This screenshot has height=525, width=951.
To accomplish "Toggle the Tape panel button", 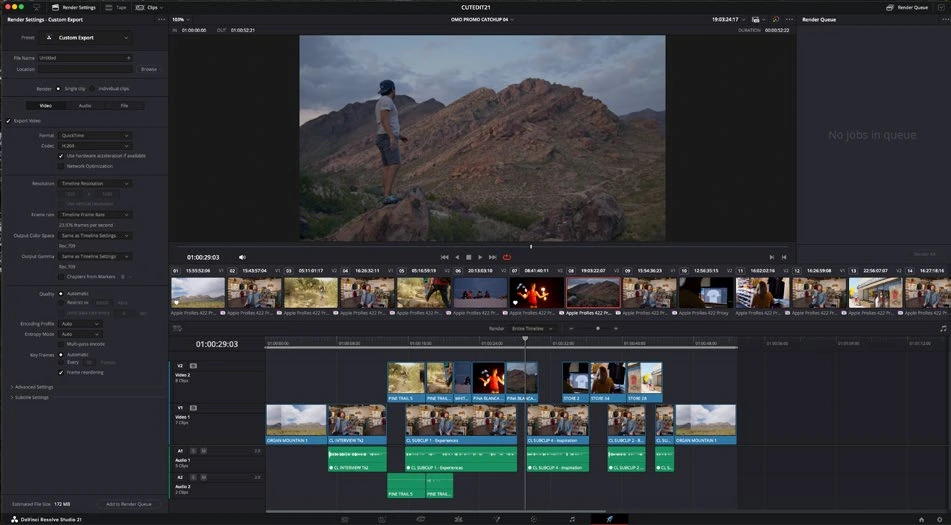I will [116, 7].
